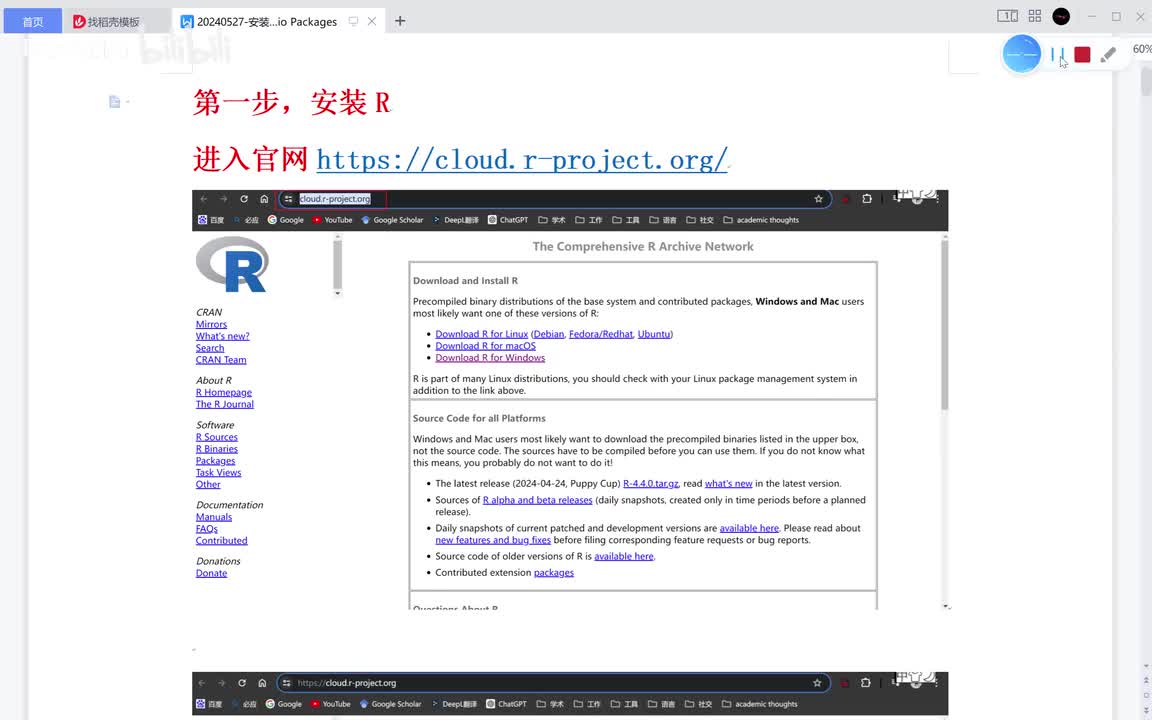Click the Google bookmark in the upper browser
This screenshot has height=720, width=1152.
(285, 220)
